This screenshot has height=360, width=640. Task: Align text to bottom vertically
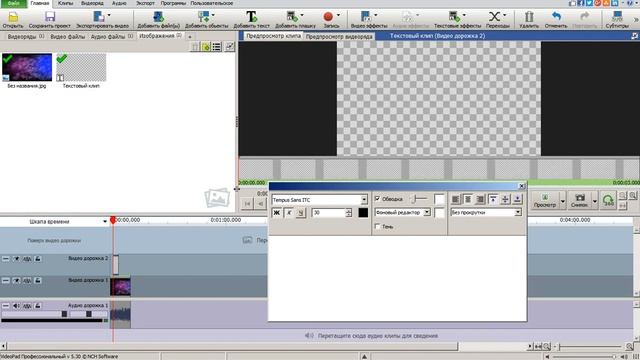click(x=517, y=199)
